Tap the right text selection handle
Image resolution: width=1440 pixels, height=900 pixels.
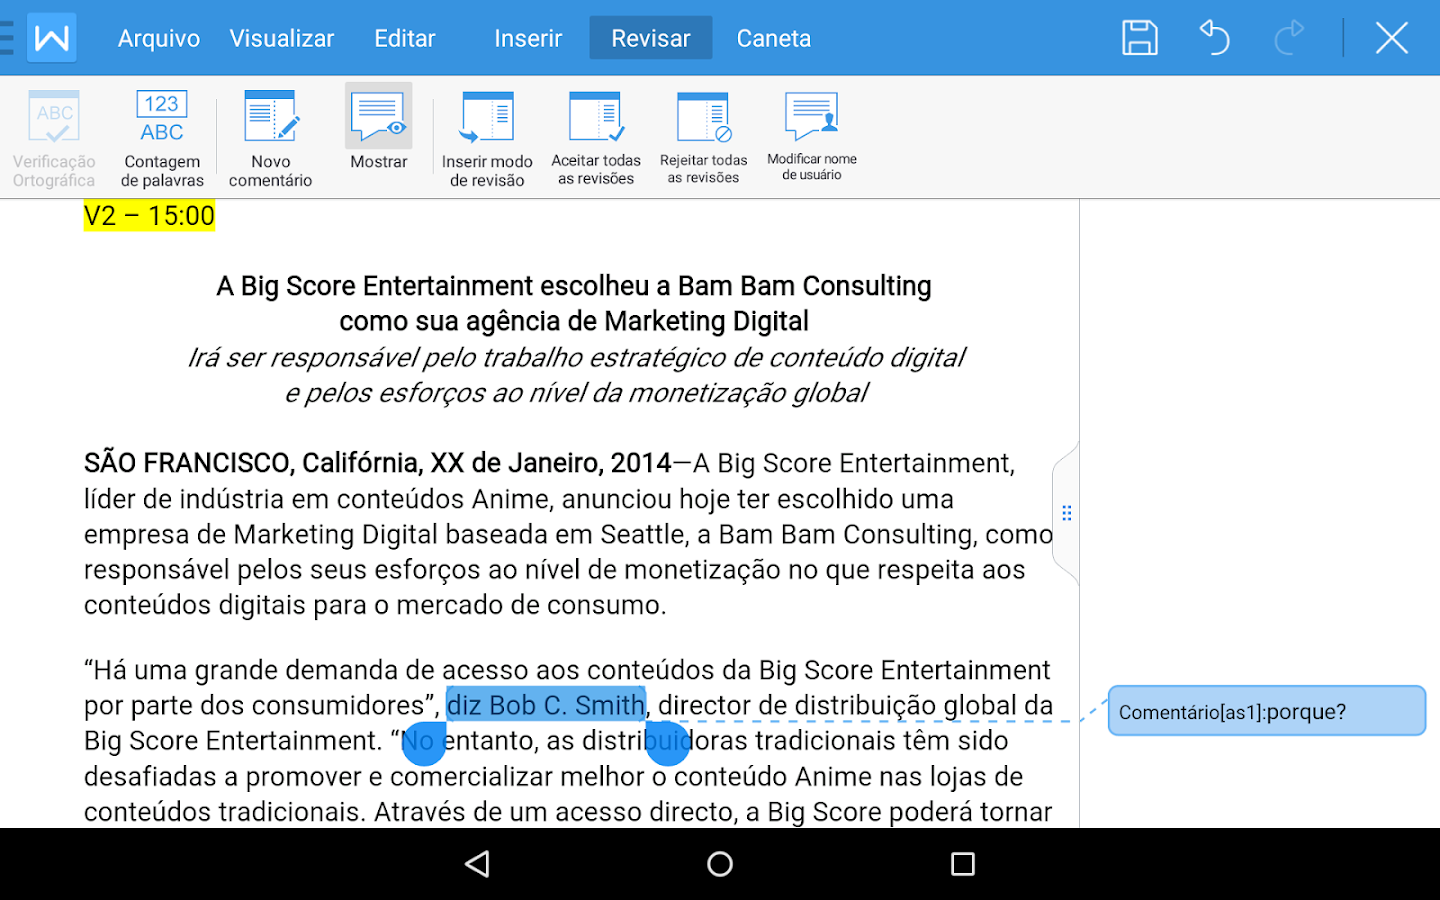coord(667,744)
